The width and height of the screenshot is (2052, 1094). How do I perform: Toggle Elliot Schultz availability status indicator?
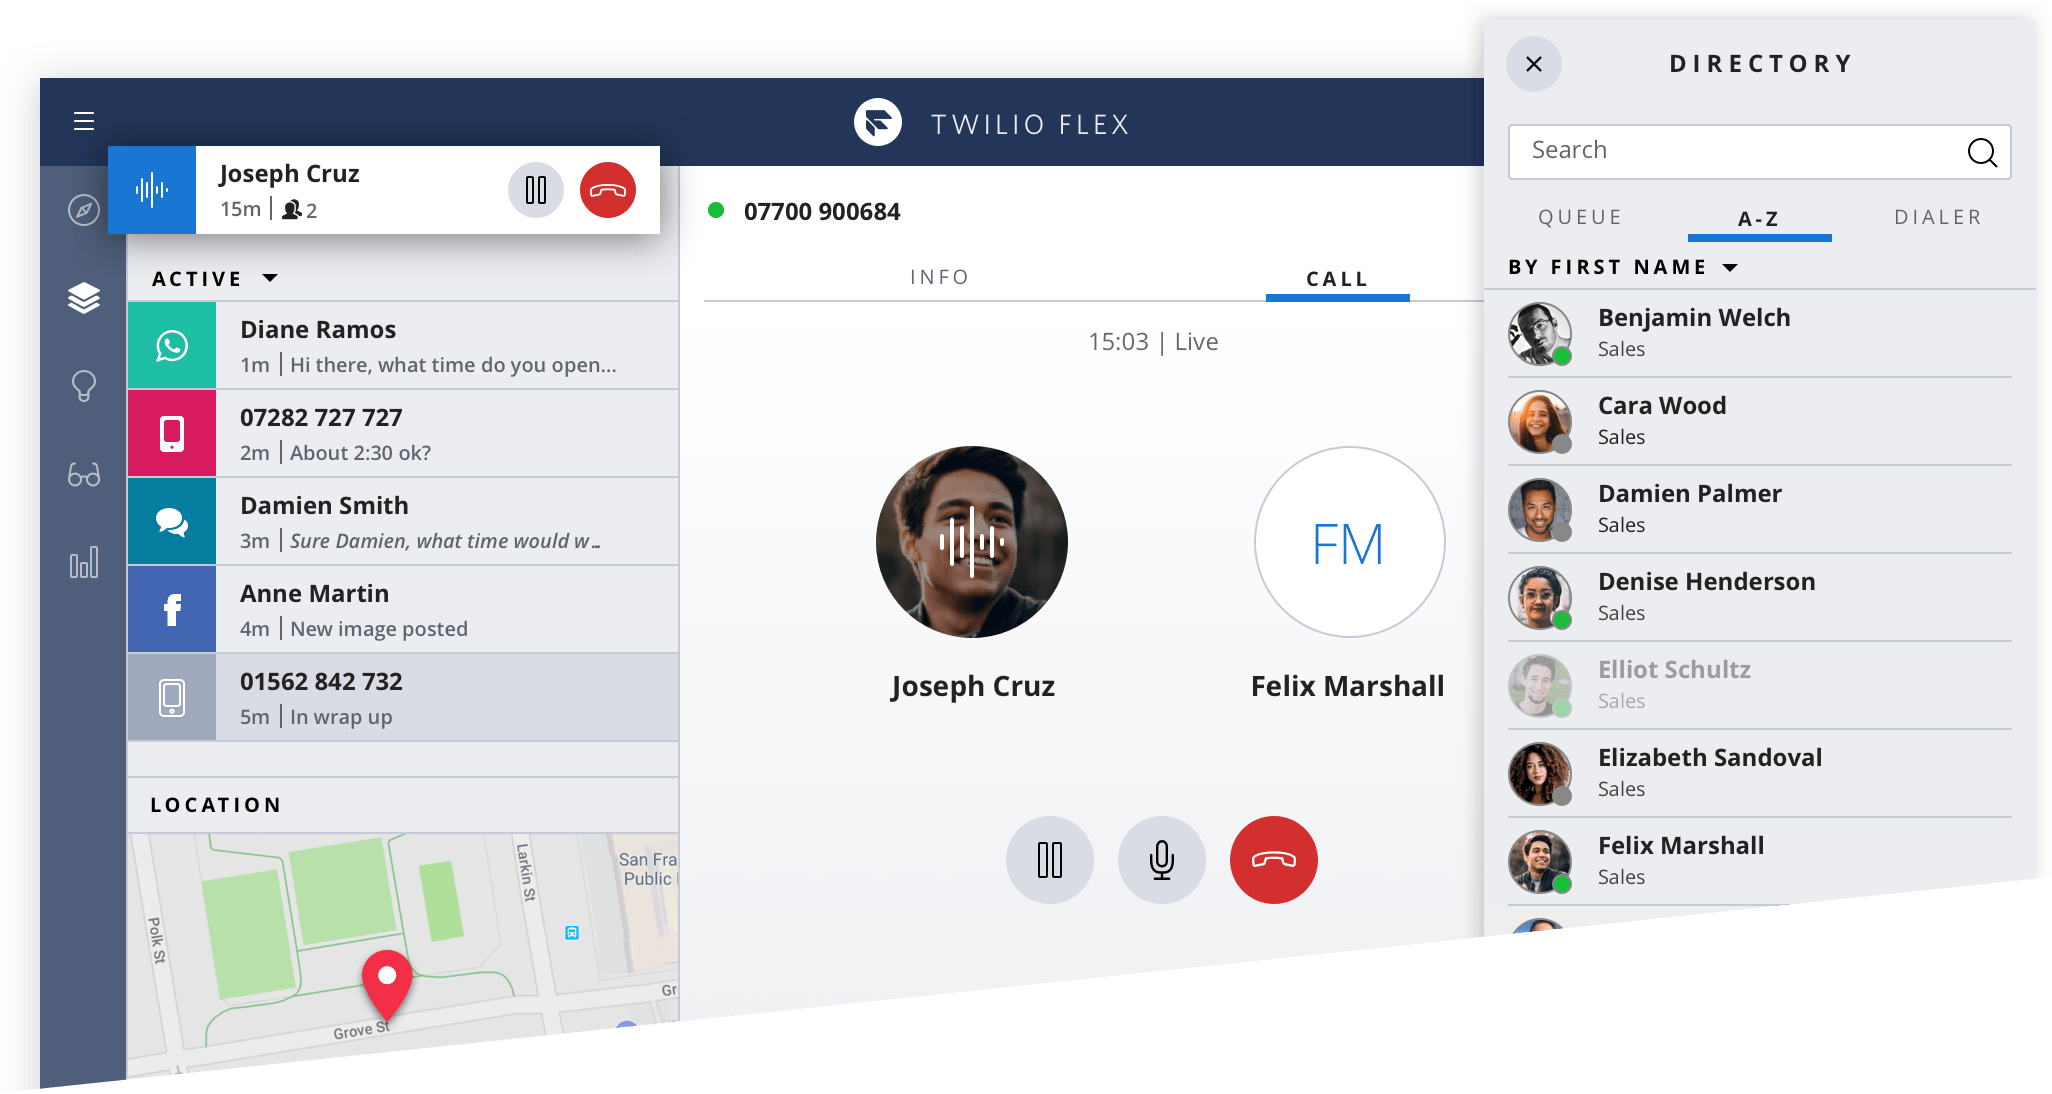[x=1565, y=707]
